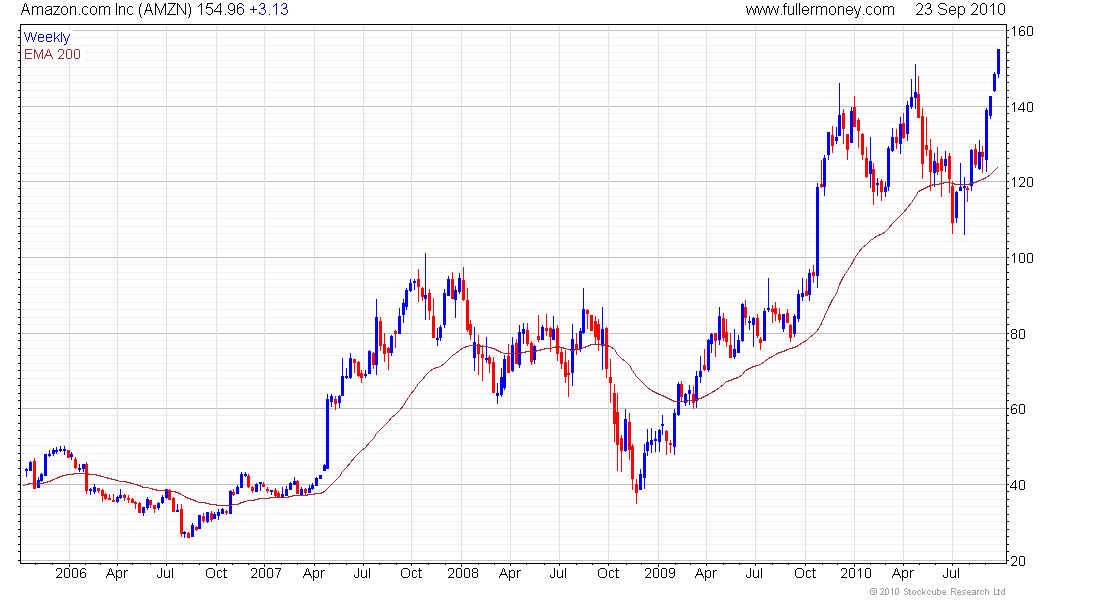This screenshot has width=1100, height=600.
Task: Click the 23 Sep 2010 date label
Action: tap(960, 10)
